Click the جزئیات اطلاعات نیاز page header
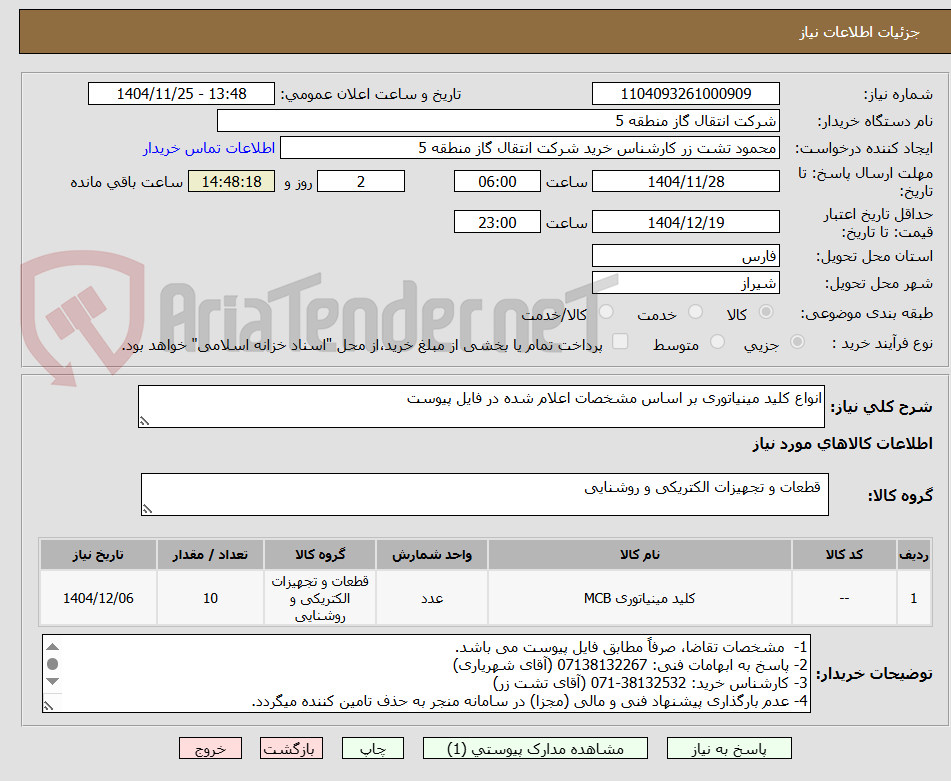Image resolution: width=951 pixels, height=781 pixels. click(859, 32)
